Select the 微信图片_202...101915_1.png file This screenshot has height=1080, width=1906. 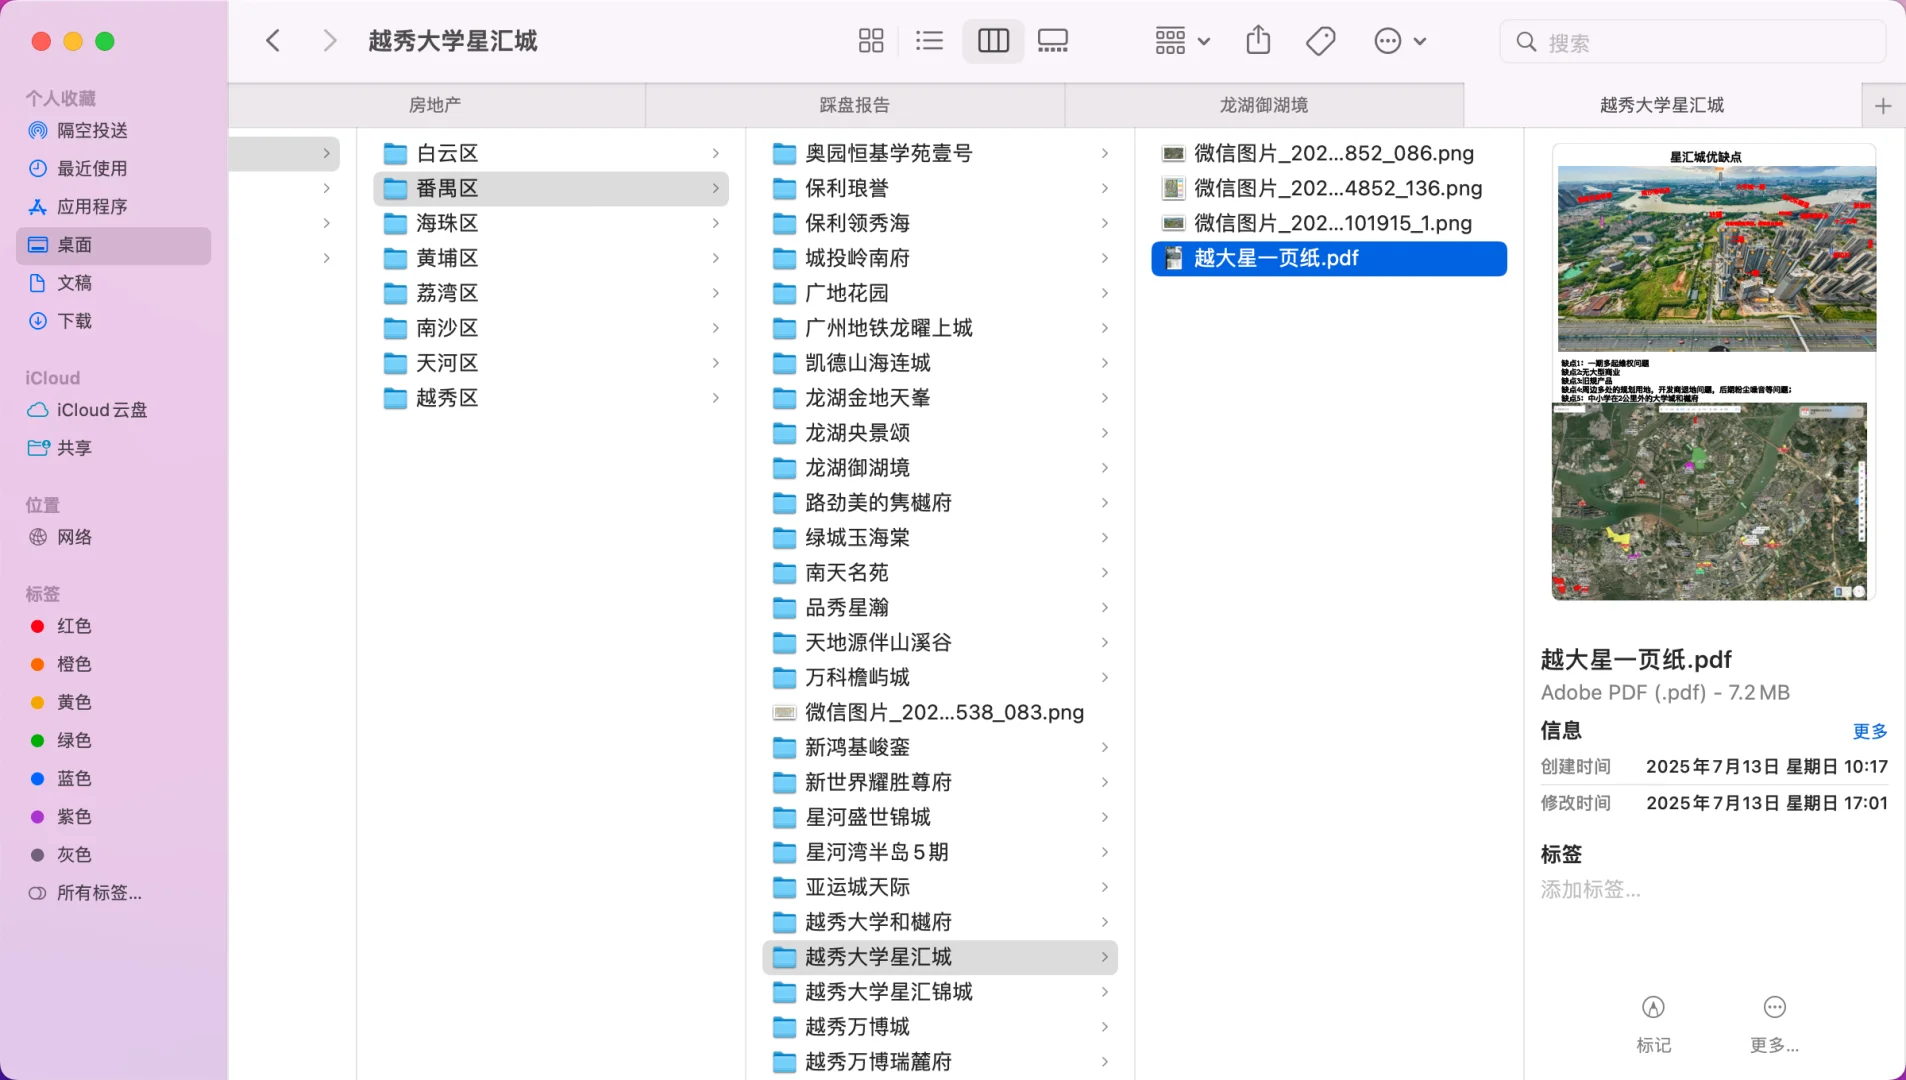click(1329, 223)
